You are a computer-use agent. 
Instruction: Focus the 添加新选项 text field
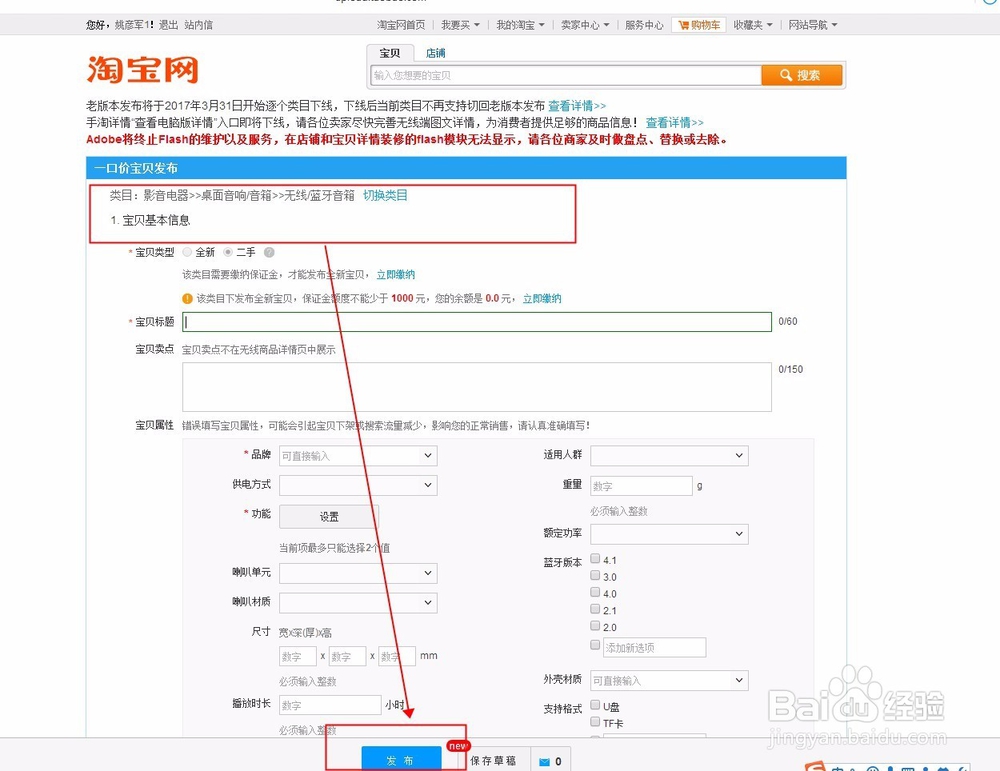[654, 647]
